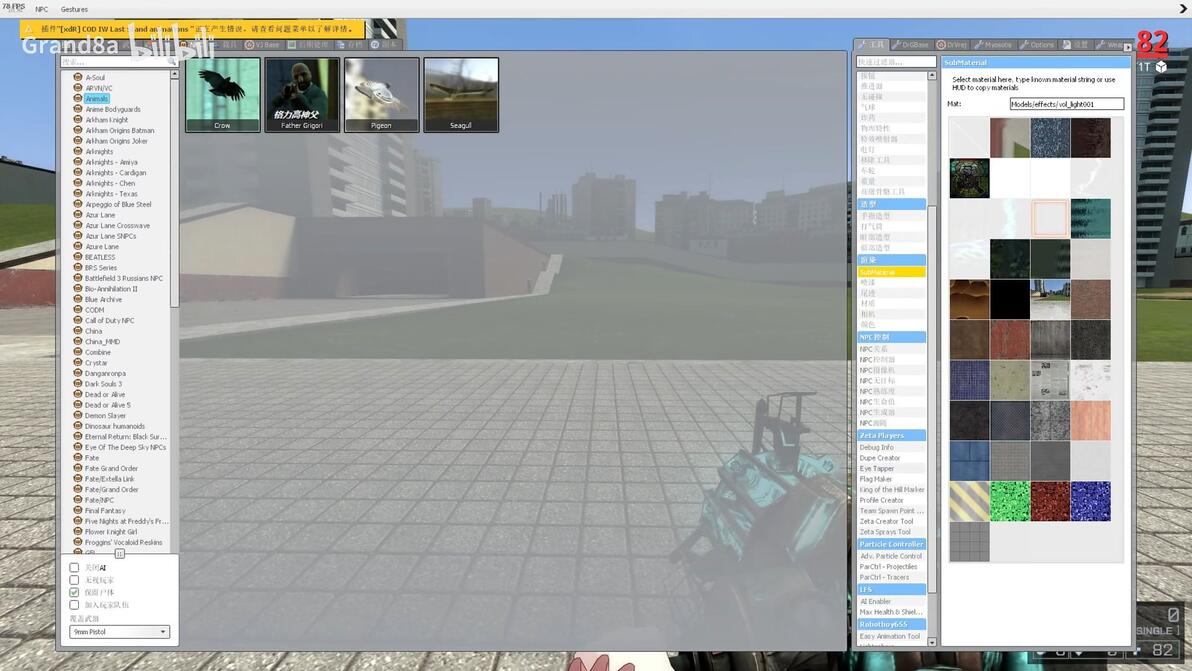Collapse the Zeta Players category header
Image resolution: width=1192 pixels, height=671 pixels.
click(891, 435)
